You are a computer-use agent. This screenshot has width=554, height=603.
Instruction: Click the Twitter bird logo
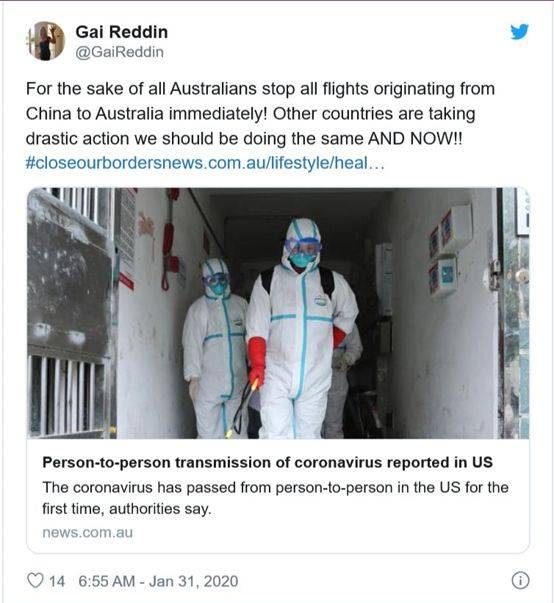(519, 32)
